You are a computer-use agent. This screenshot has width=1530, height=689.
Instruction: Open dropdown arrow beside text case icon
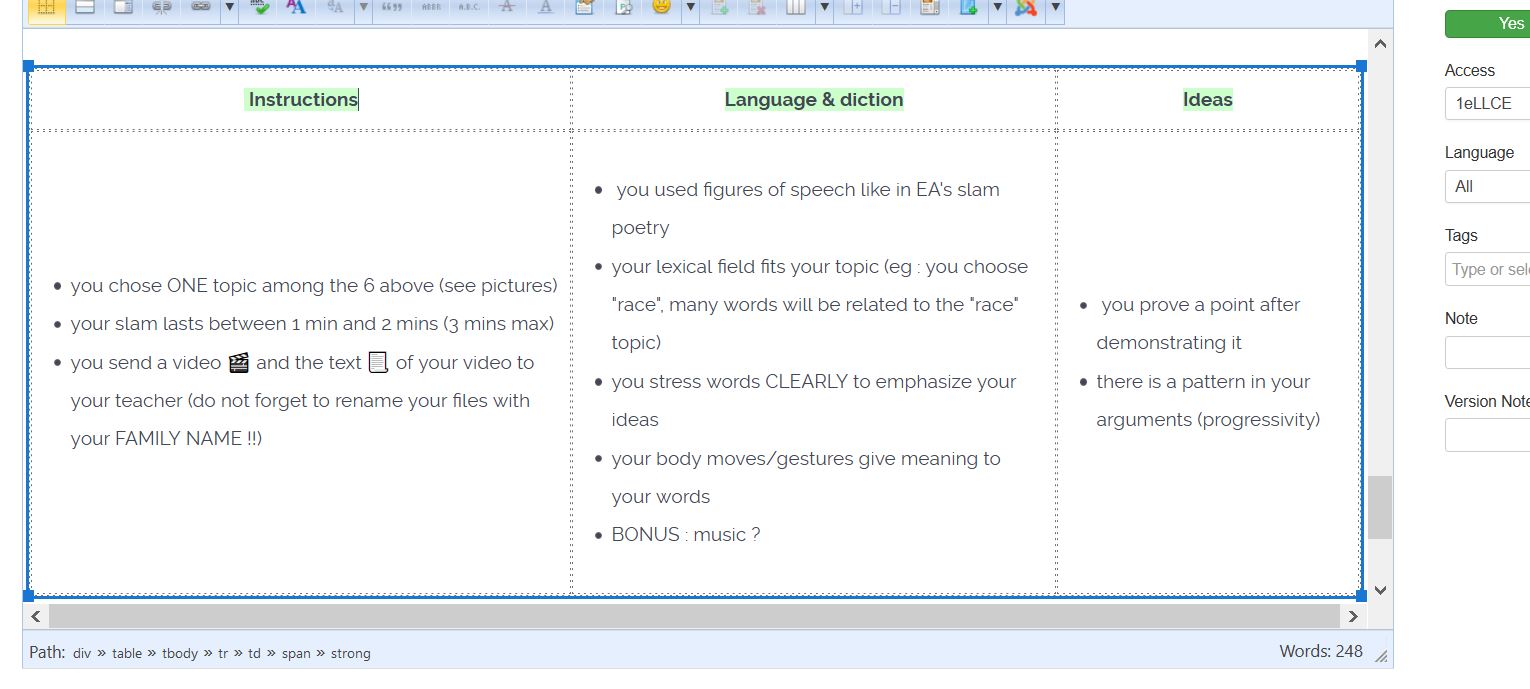click(363, 8)
